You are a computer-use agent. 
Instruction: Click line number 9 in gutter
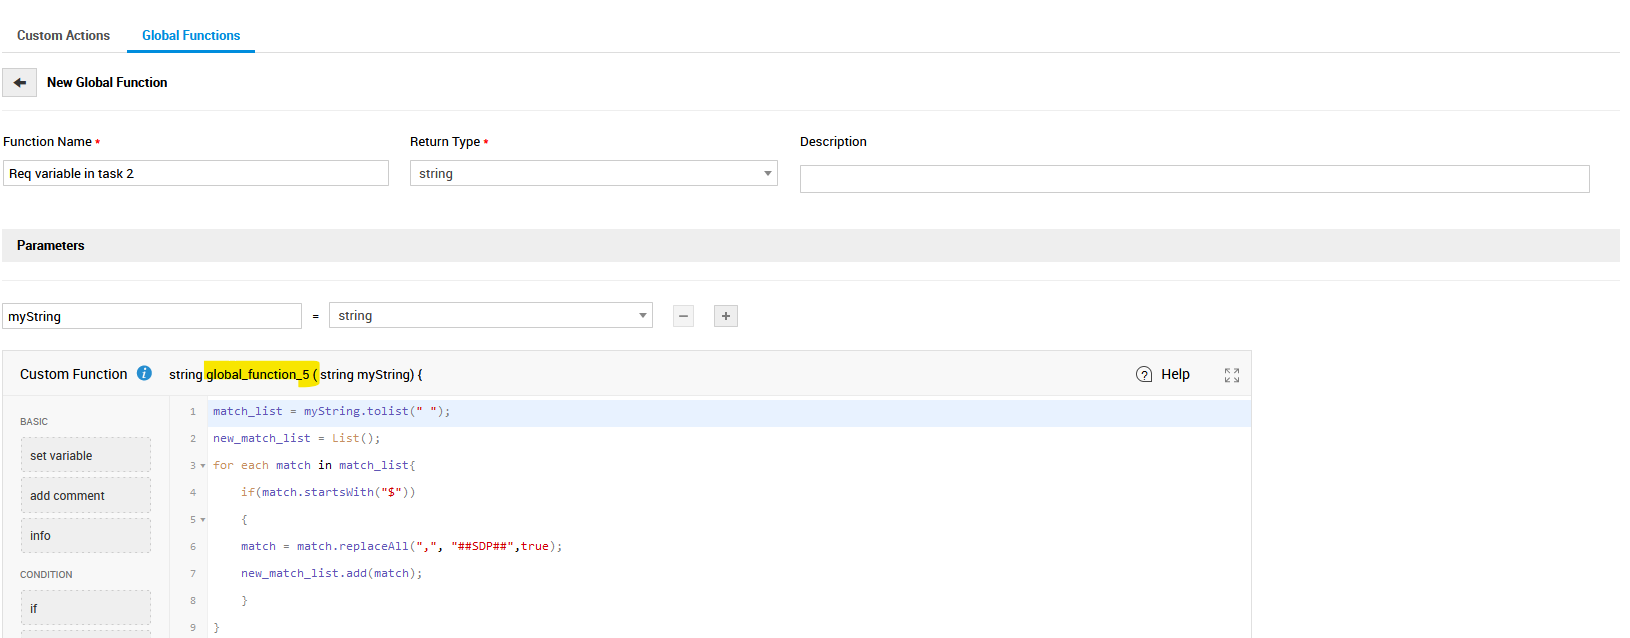(x=193, y=627)
